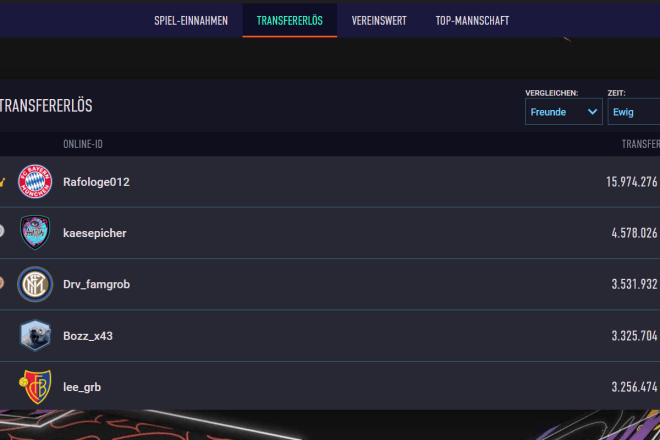
Task: Open Drv_famgrob's player name link
Action: click(96, 284)
